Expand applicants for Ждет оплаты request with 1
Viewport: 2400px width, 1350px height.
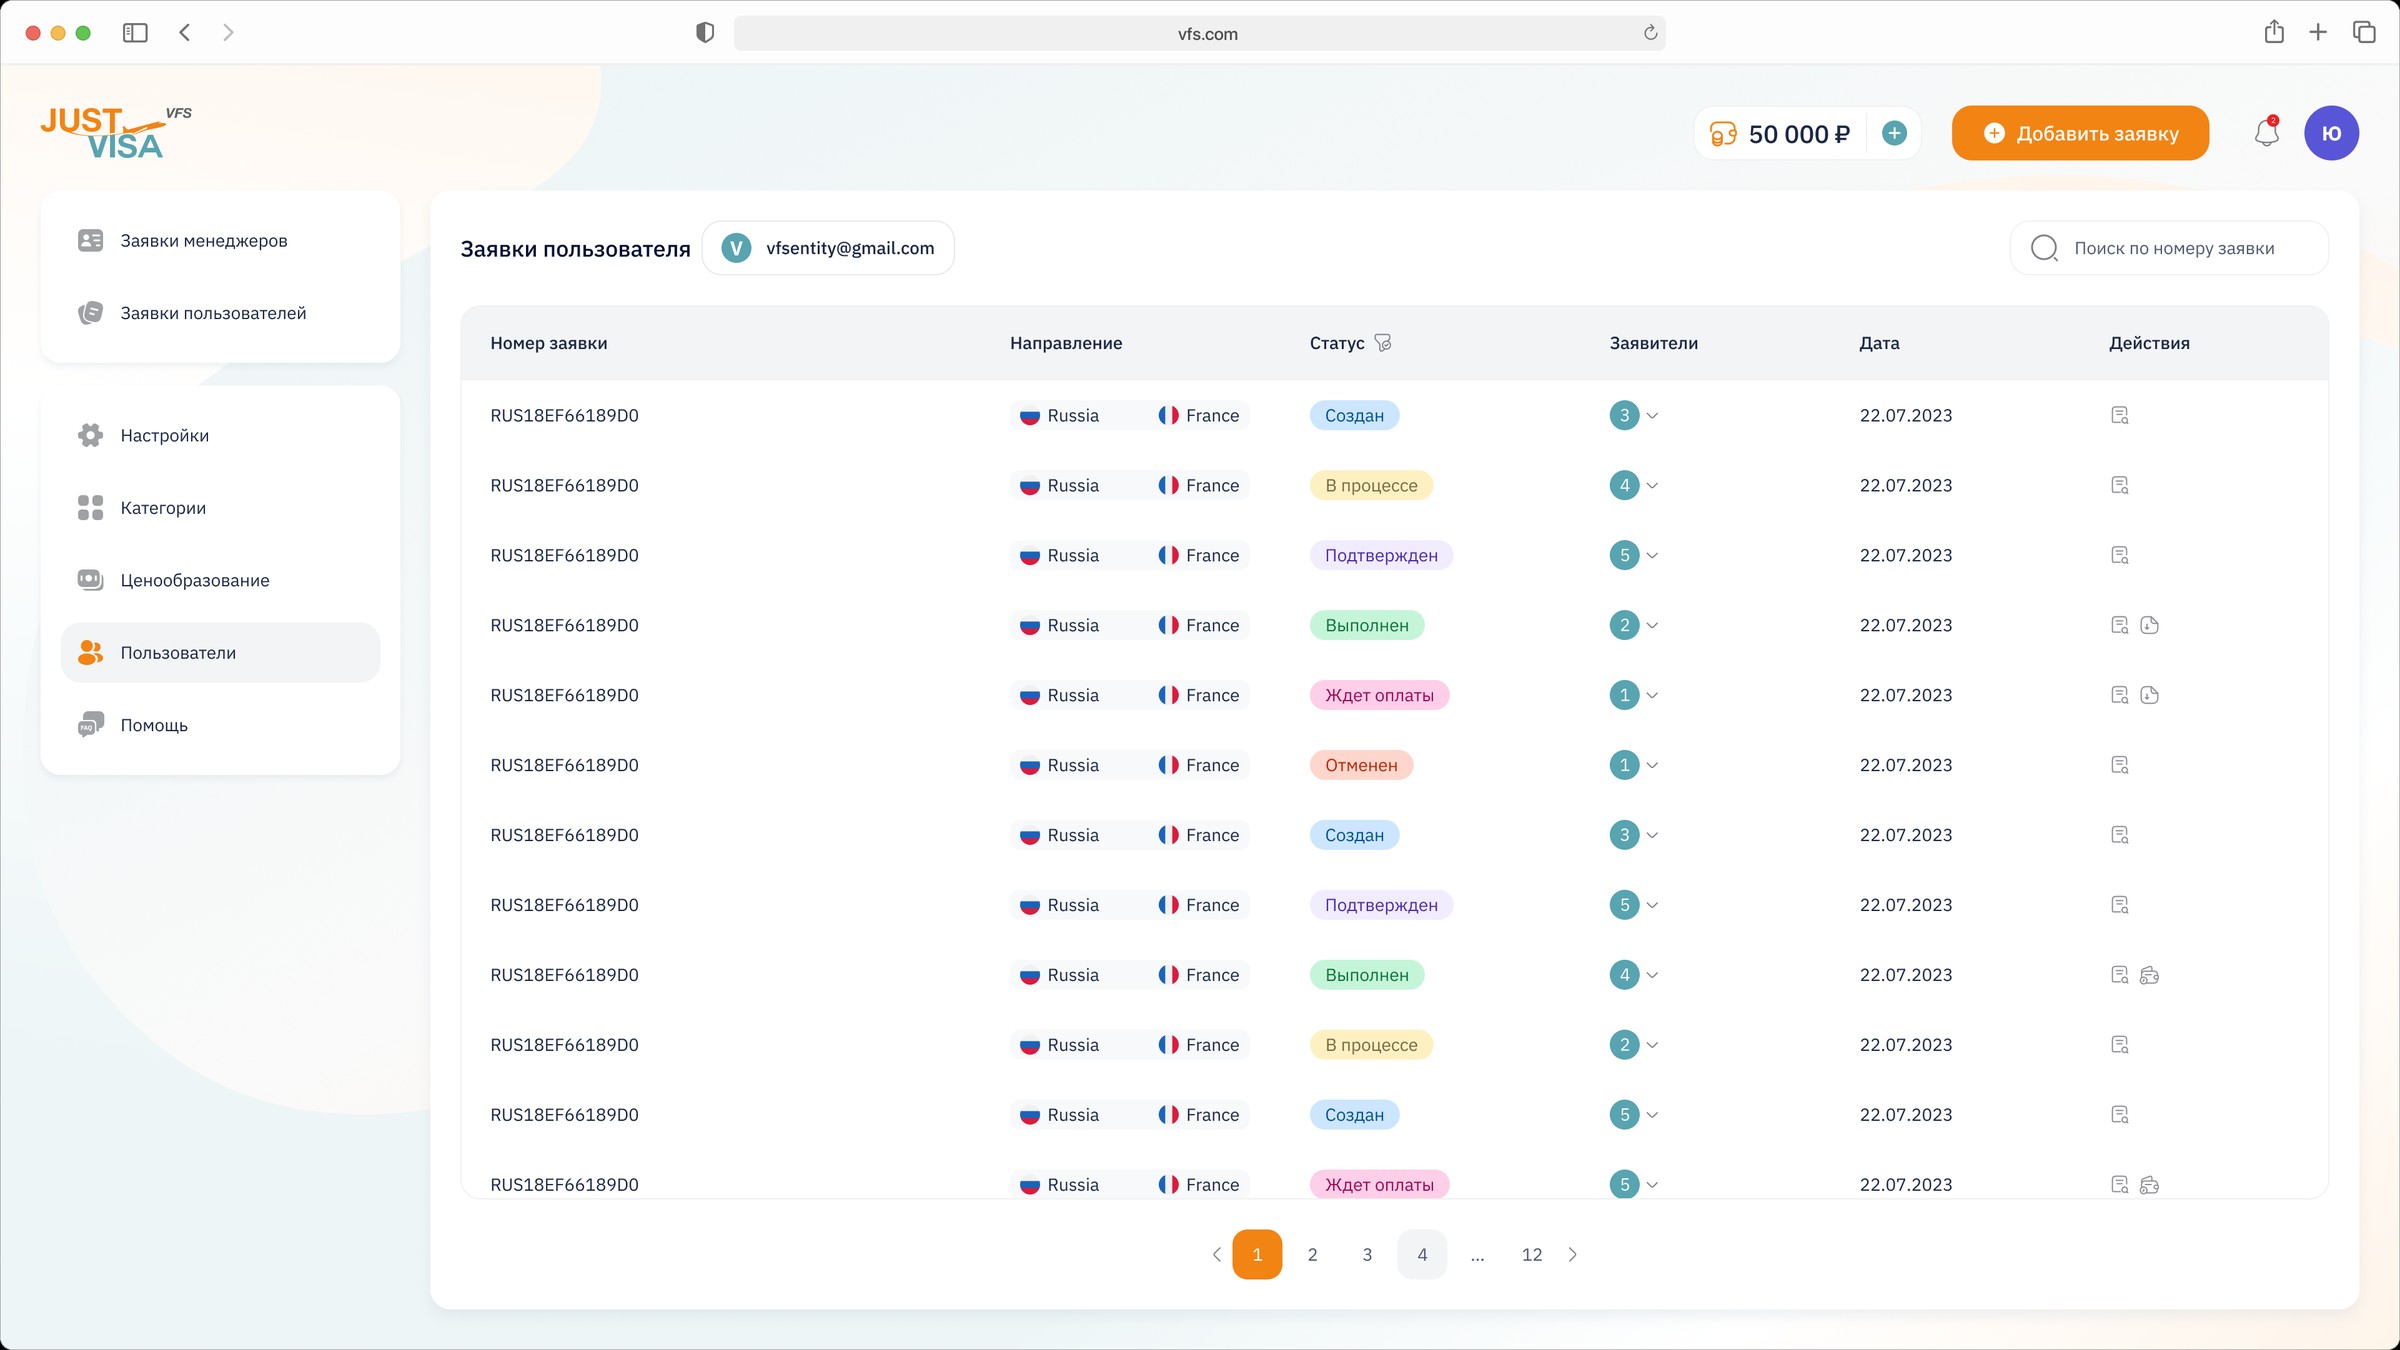(1652, 696)
